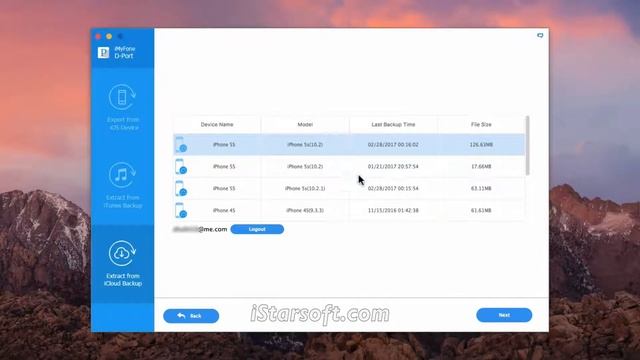
Task: Sort by Device Name column header
Action: 217,124
